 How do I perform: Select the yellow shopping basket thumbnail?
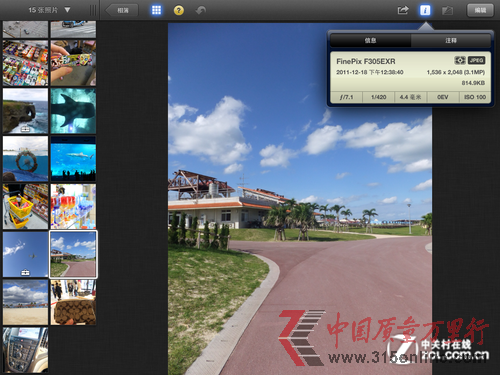coord(25,207)
